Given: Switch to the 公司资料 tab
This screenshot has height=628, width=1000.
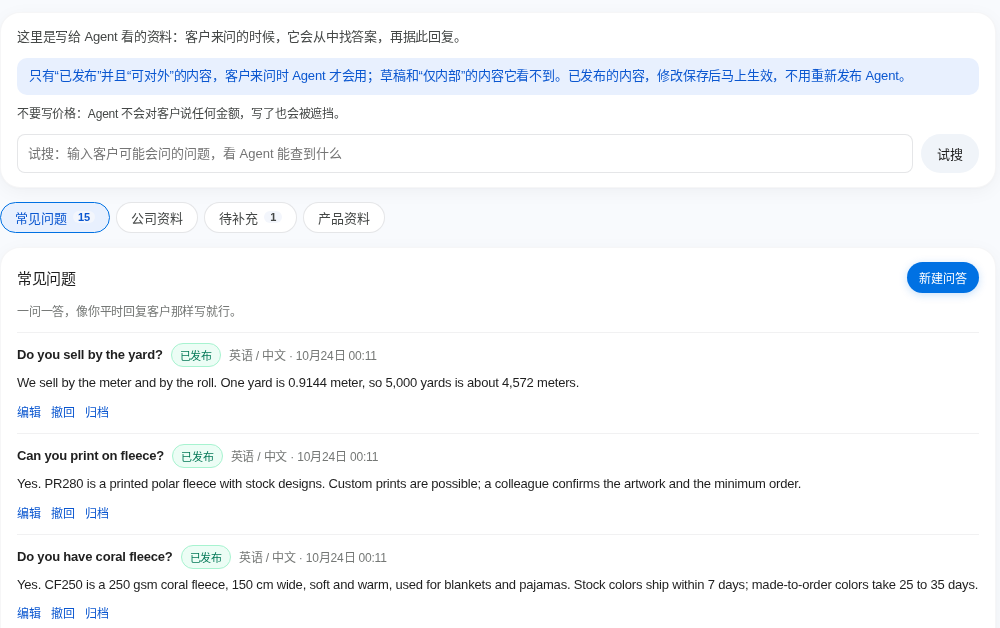Looking at the screenshot, I should coord(157,218).
